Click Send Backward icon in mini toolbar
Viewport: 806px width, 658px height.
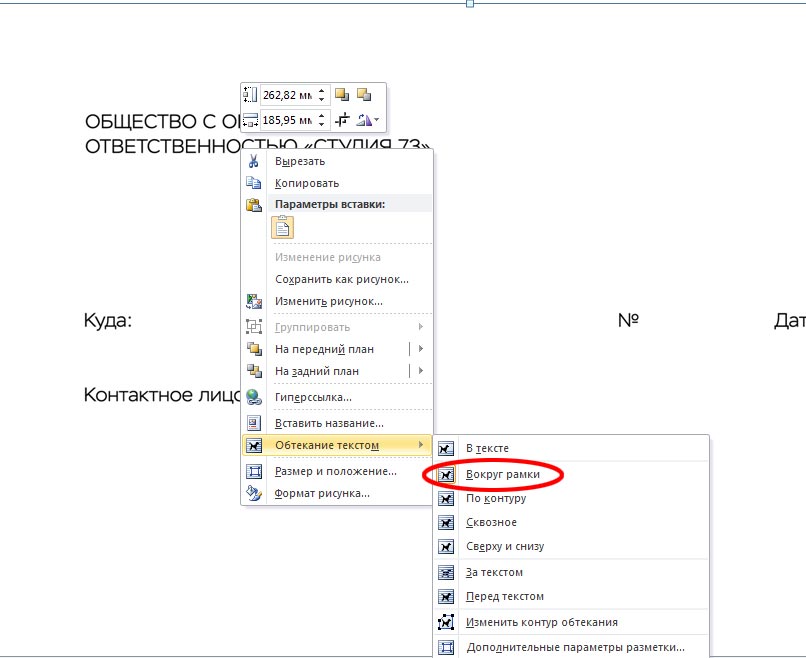(364, 95)
